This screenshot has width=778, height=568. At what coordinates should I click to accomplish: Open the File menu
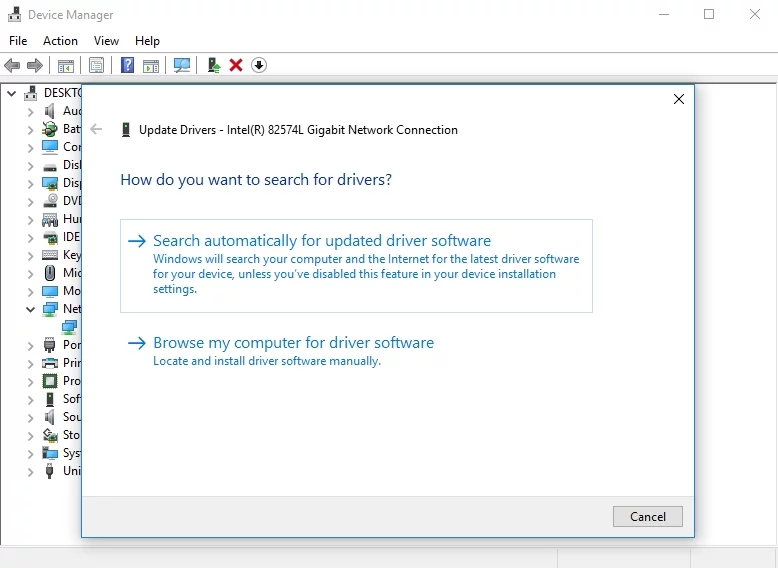[18, 41]
